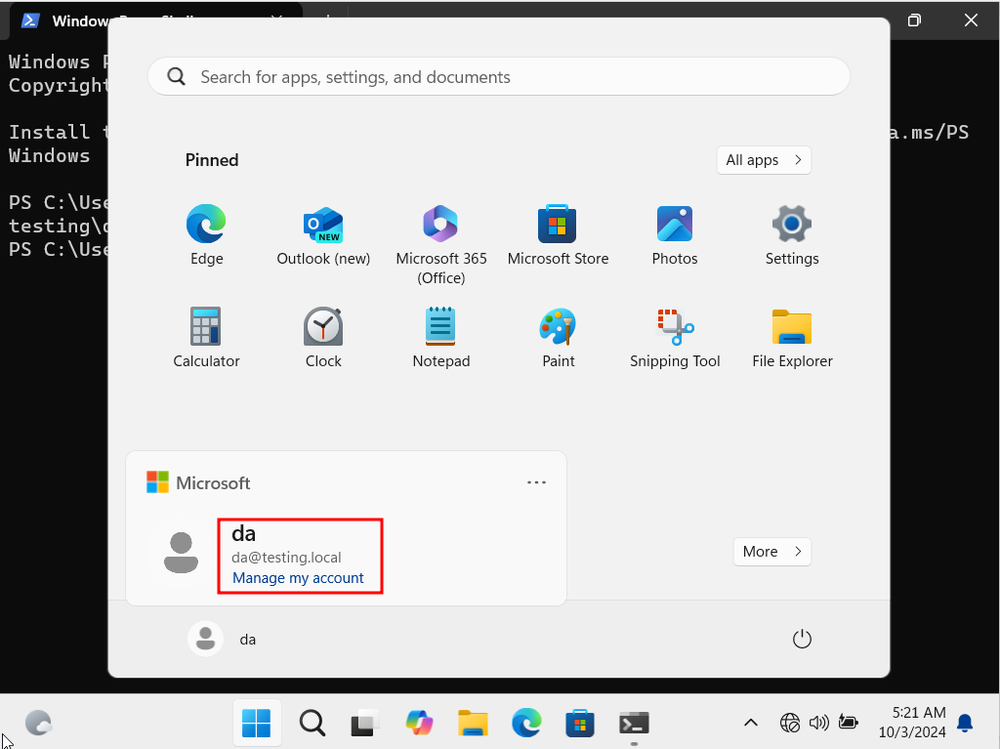Click the Manage my account link
The image size is (1000, 749).
coord(298,578)
